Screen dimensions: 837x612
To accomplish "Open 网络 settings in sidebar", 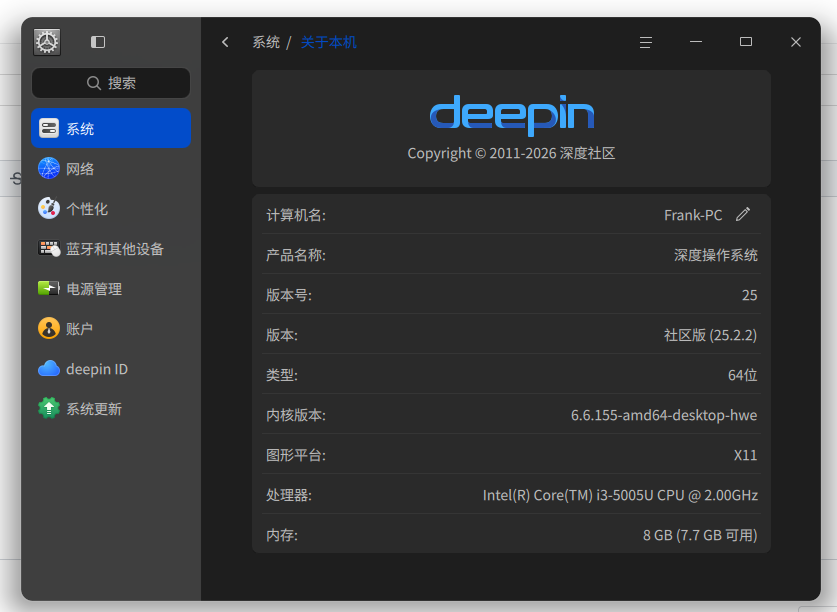I will [111, 169].
